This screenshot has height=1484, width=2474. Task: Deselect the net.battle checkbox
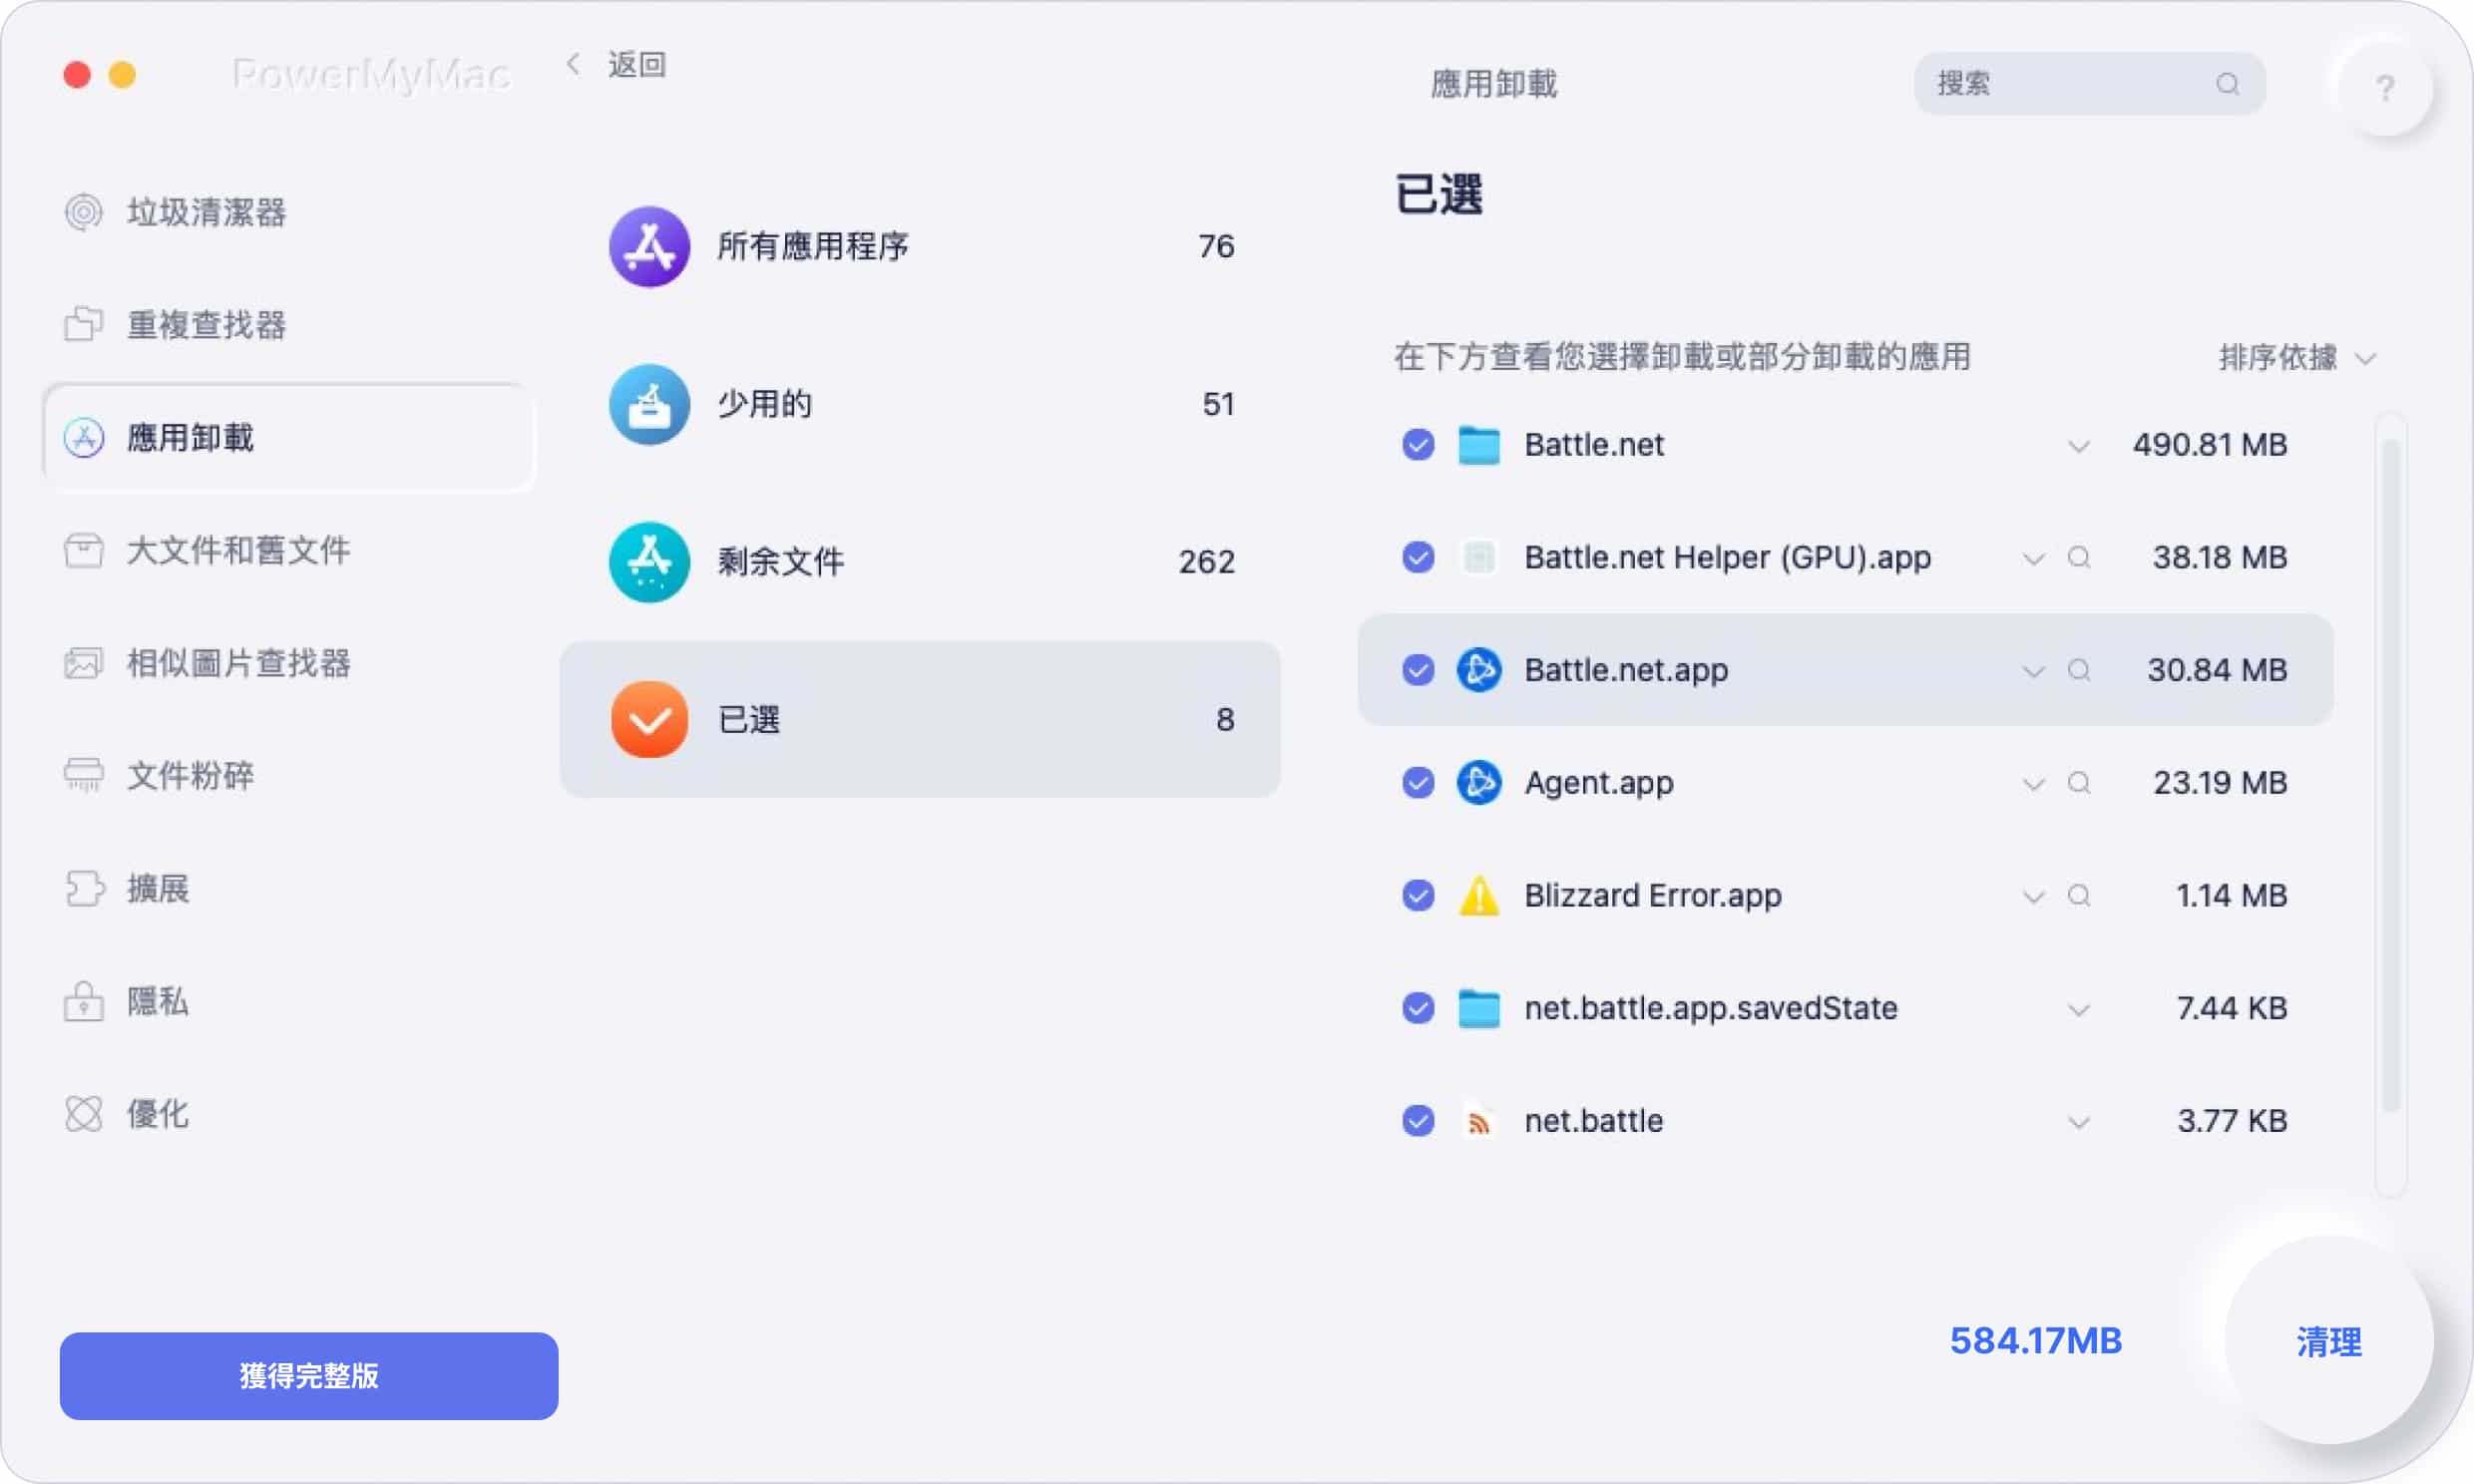[x=1418, y=1120]
